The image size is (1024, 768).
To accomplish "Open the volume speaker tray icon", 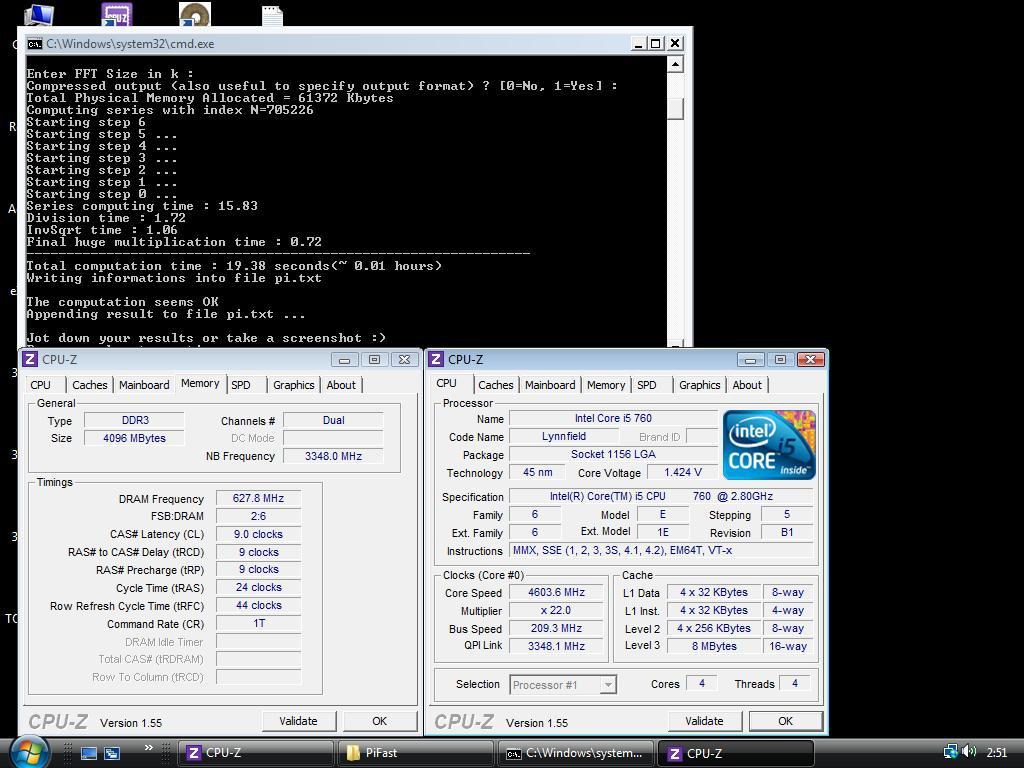I will coord(968,752).
